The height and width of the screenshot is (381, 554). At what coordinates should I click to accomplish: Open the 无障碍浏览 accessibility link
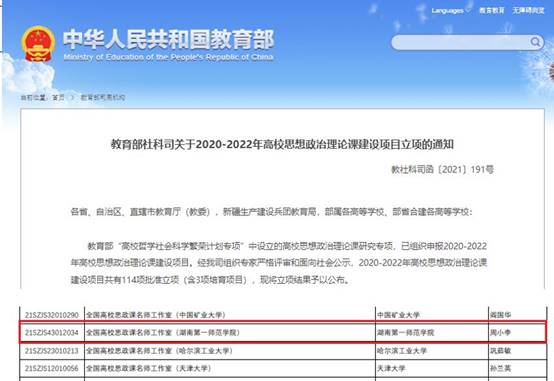pyautogui.click(x=529, y=11)
